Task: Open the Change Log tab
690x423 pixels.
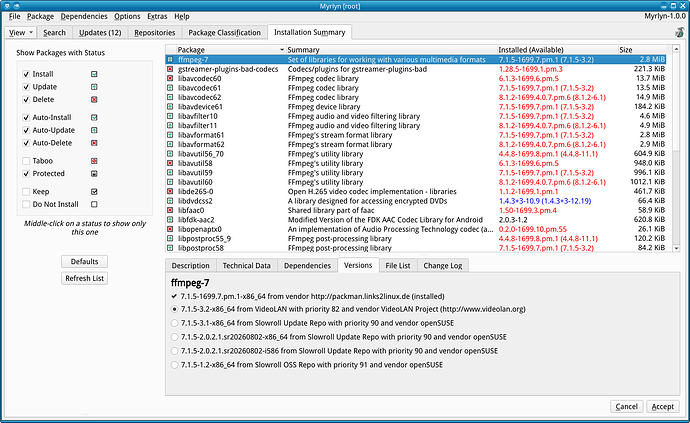Action: tap(443, 265)
